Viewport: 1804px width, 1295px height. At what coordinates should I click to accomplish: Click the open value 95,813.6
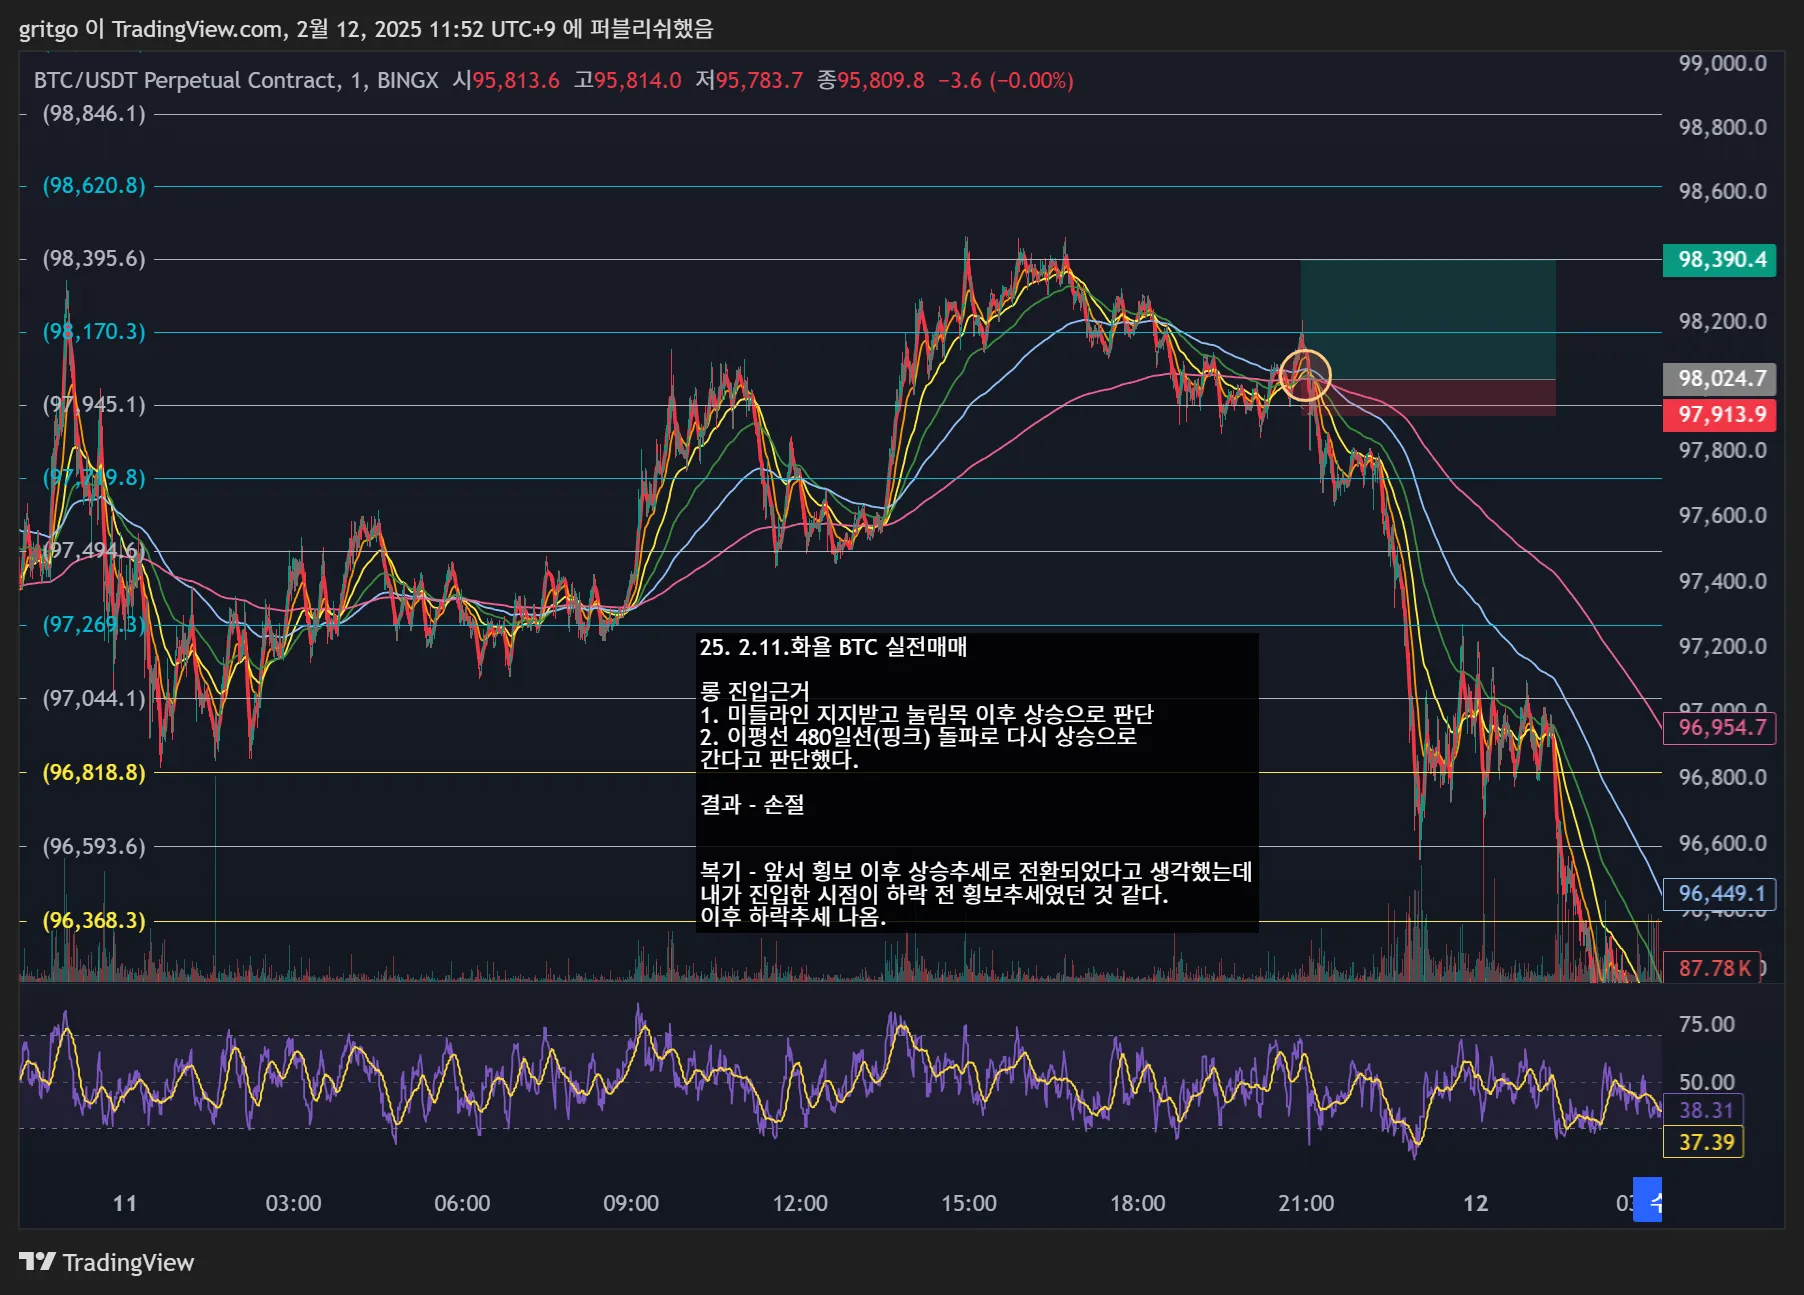tap(516, 80)
